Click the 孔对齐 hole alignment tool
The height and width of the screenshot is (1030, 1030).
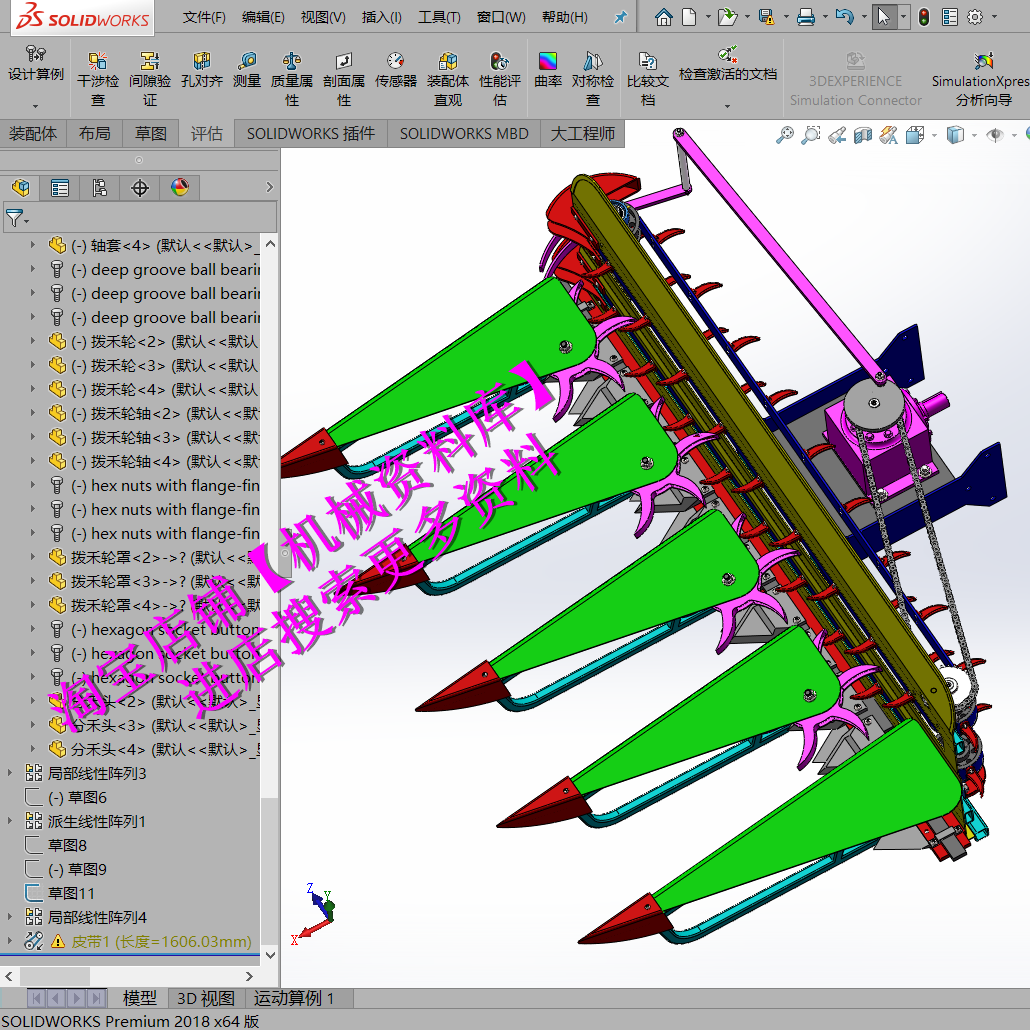click(x=201, y=77)
